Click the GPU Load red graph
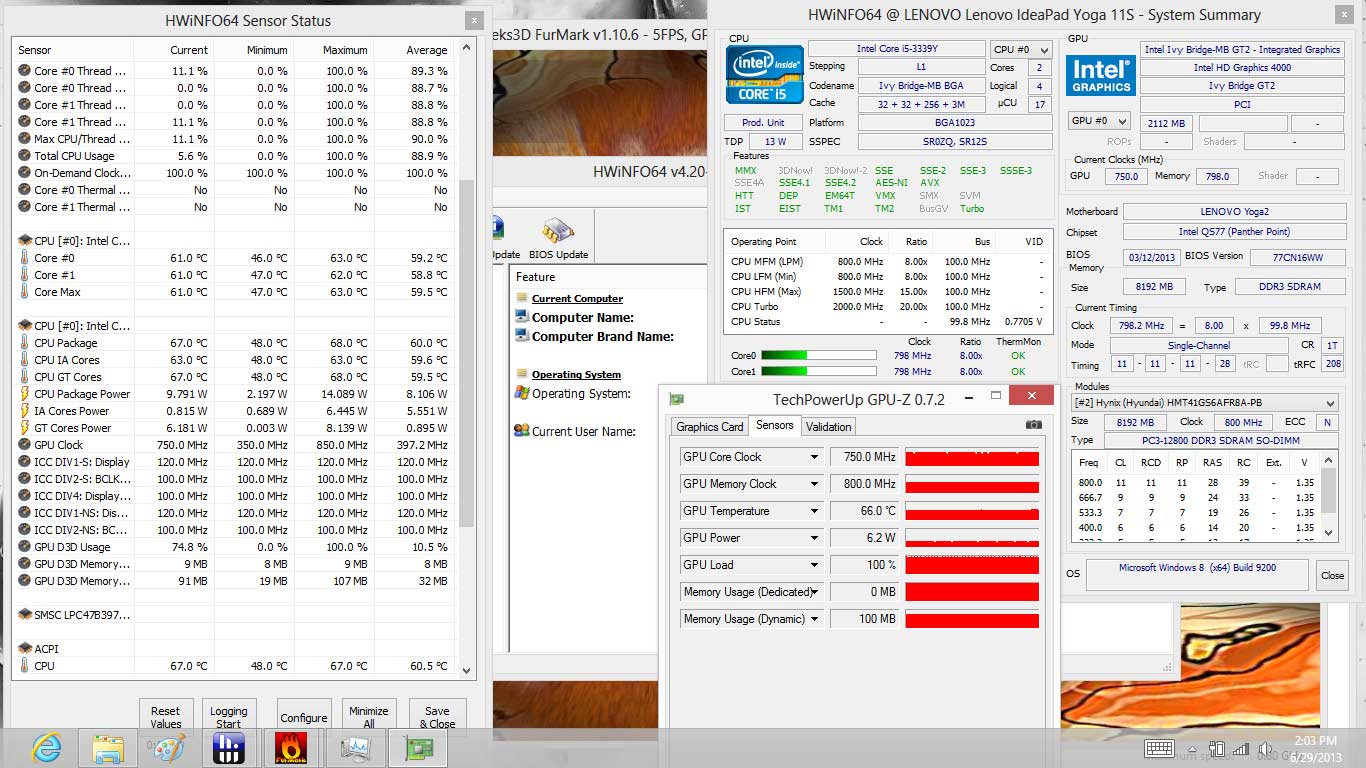The height and width of the screenshot is (768, 1366). (x=972, y=565)
